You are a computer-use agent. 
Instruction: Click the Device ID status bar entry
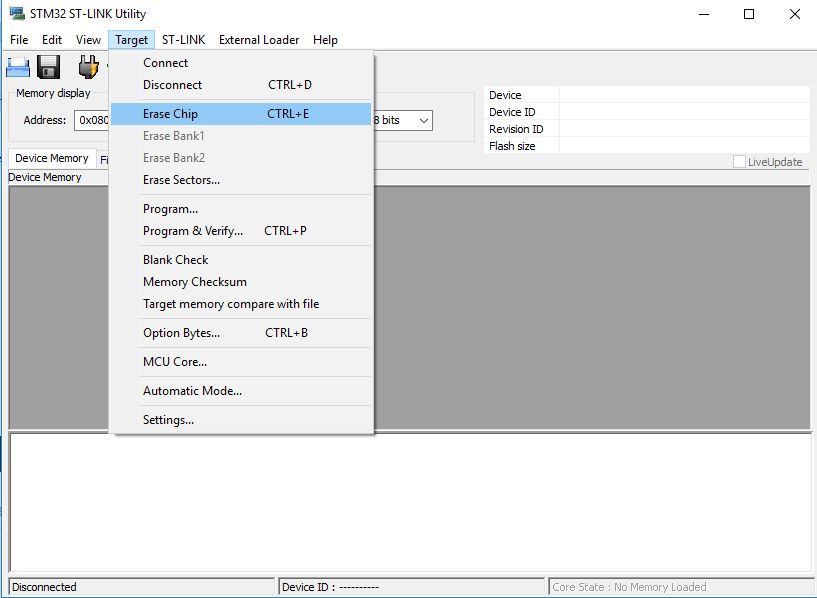pyautogui.click(x=411, y=587)
